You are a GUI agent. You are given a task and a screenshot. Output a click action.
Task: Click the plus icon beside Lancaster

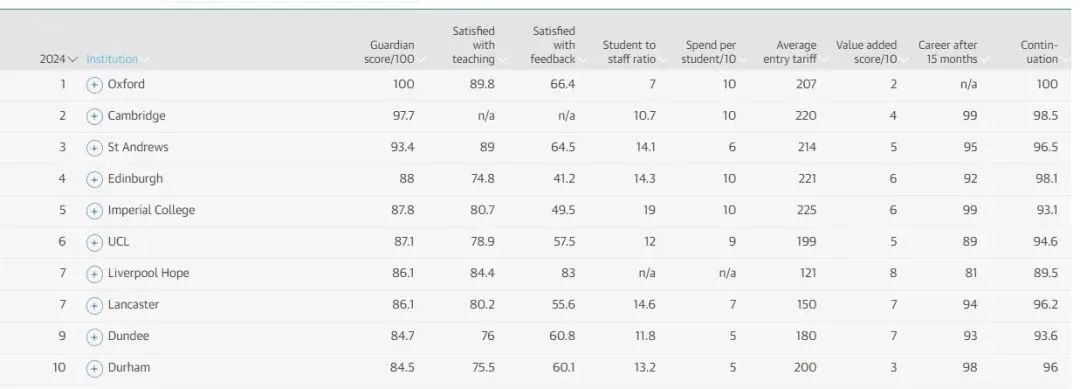(x=94, y=306)
